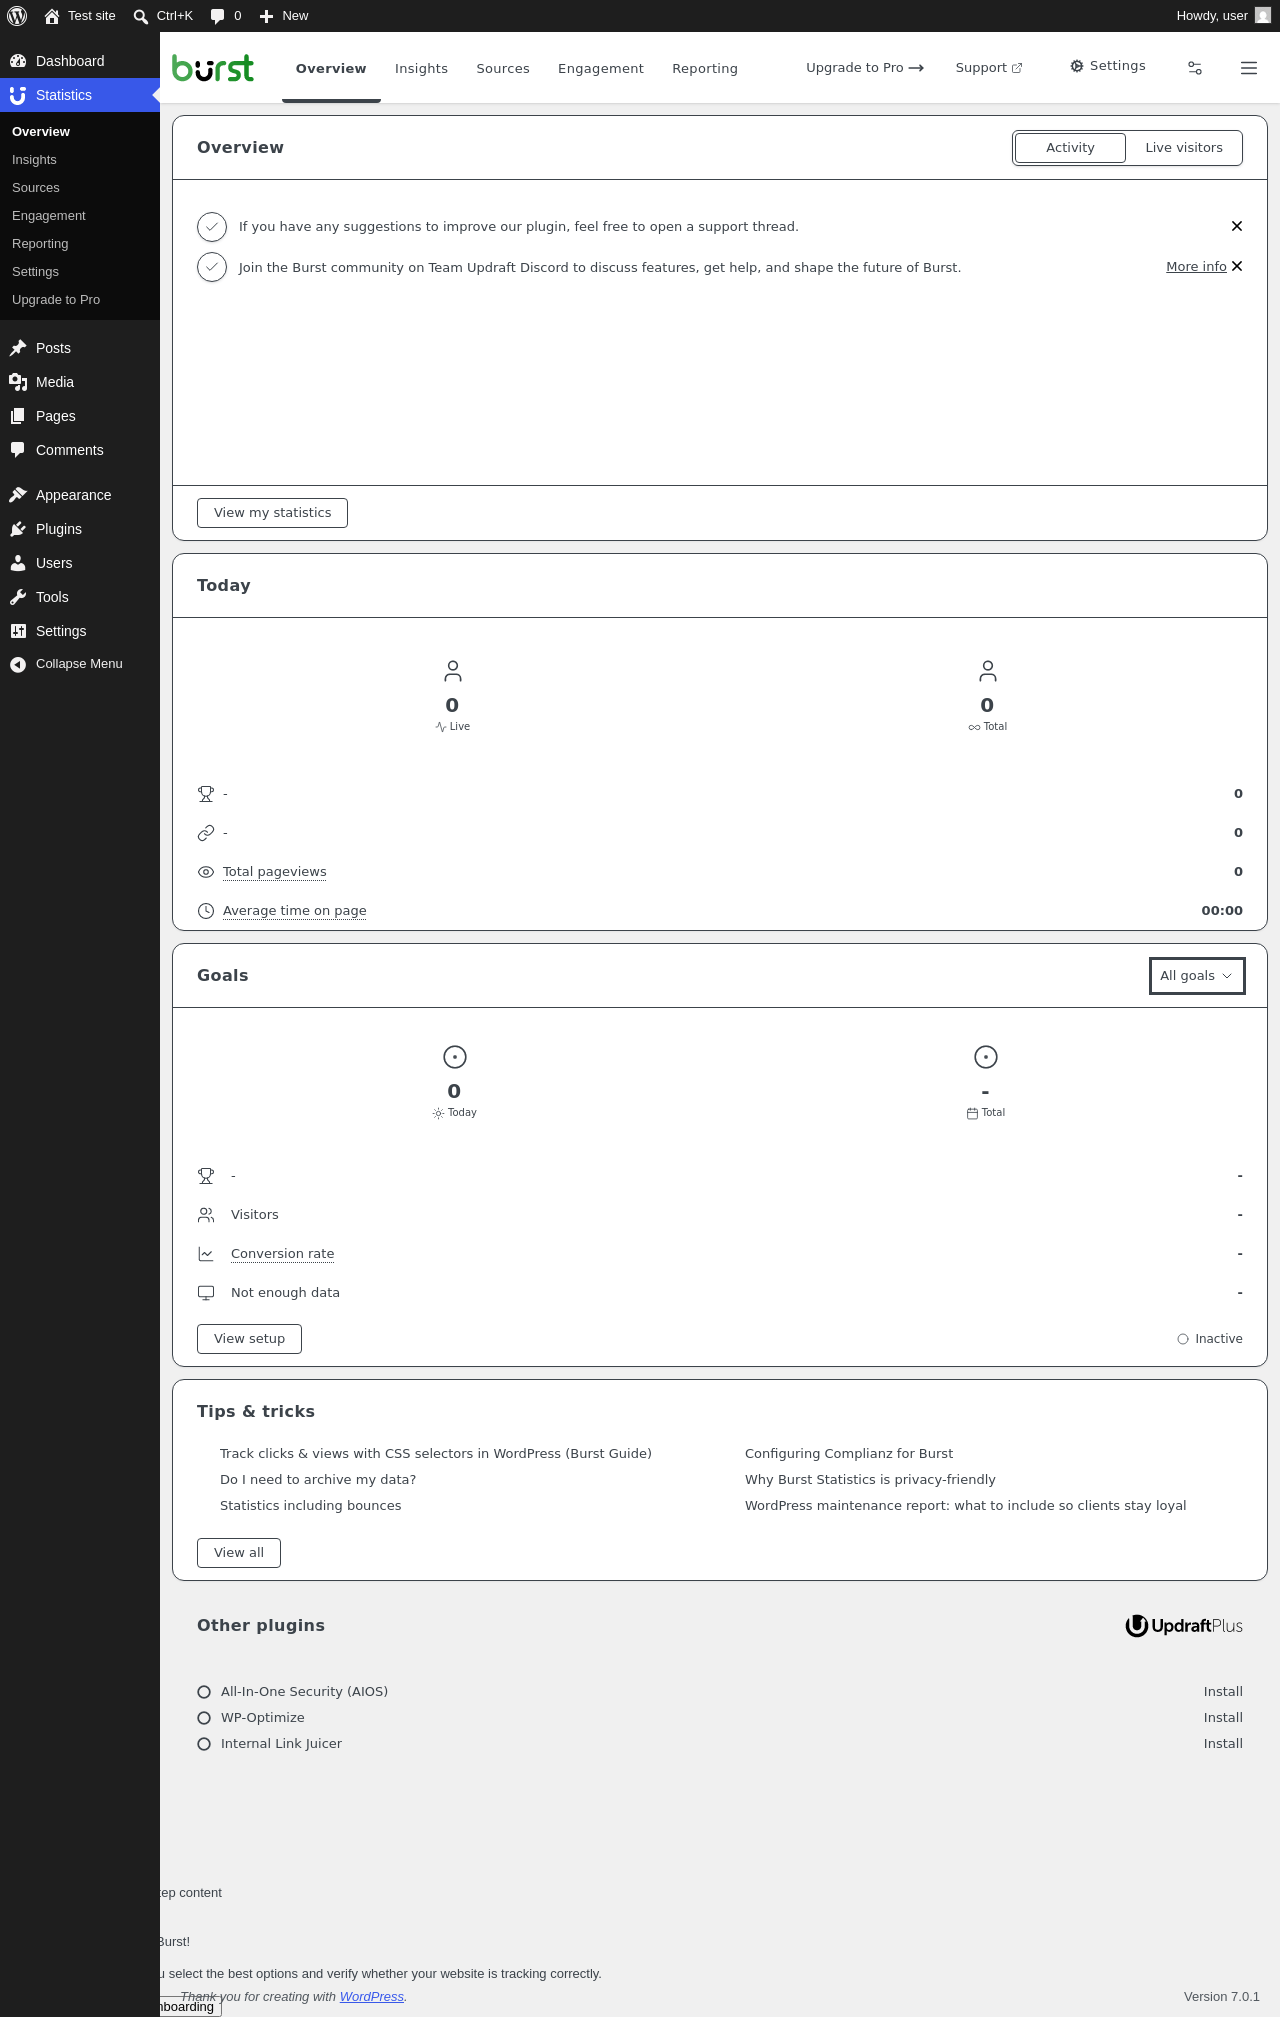Open Statistics menu in sidebar
The height and width of the screenshot is (2017, 1280).
click(x=80, y=95)
